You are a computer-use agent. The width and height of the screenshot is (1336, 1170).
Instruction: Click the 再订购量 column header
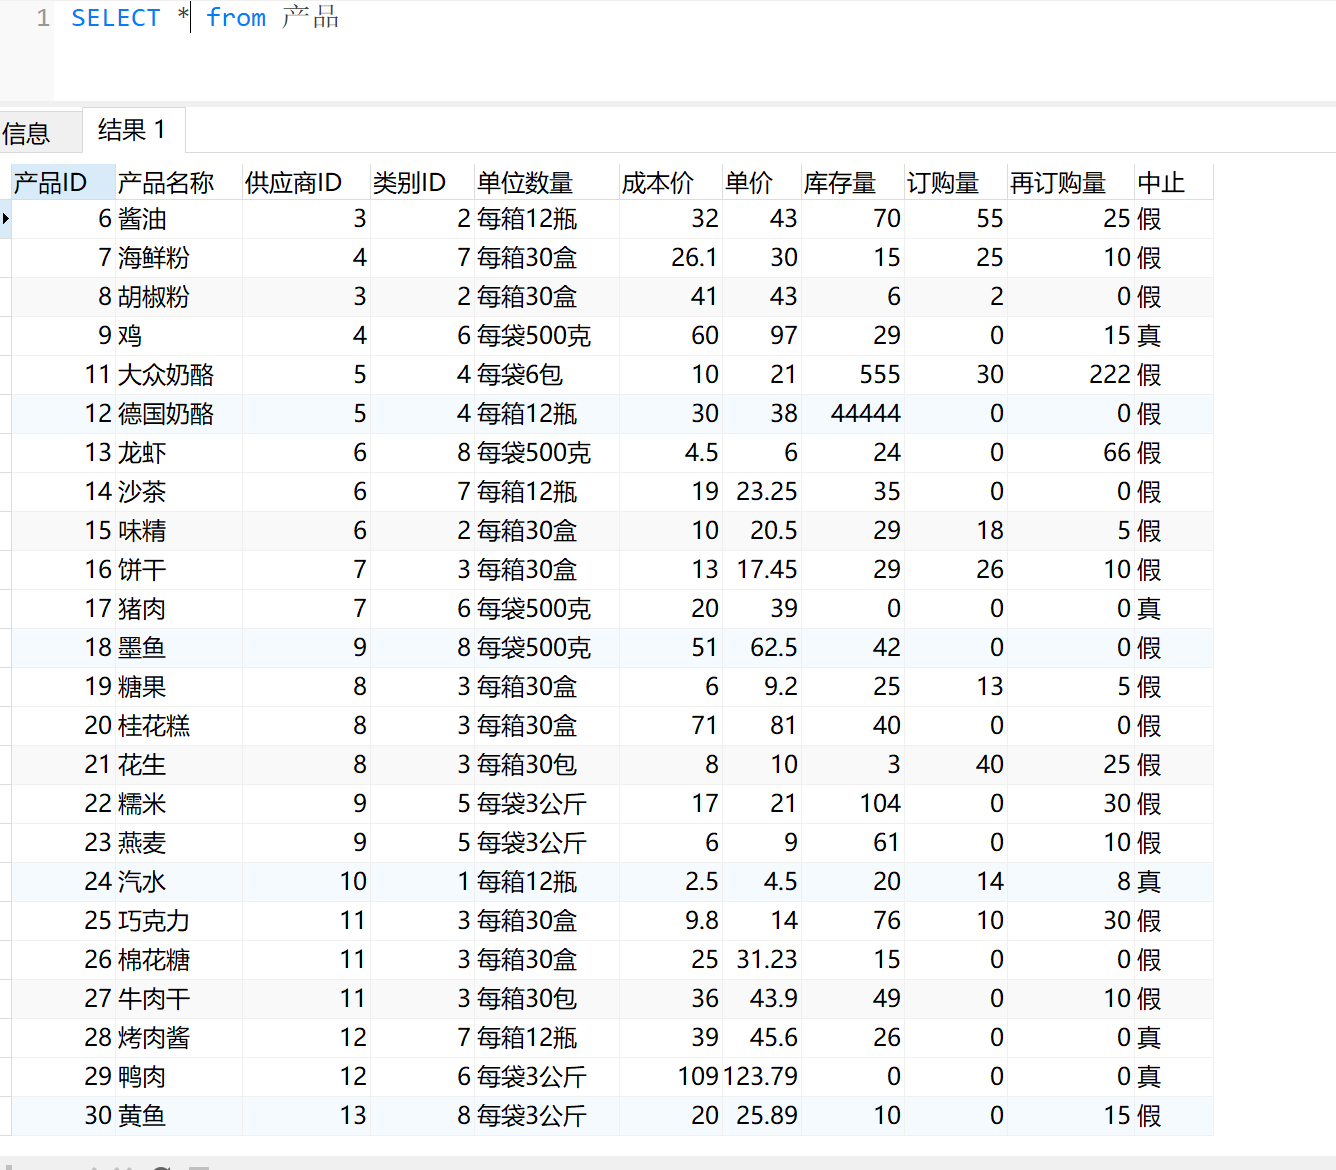tap(1071, 183)
